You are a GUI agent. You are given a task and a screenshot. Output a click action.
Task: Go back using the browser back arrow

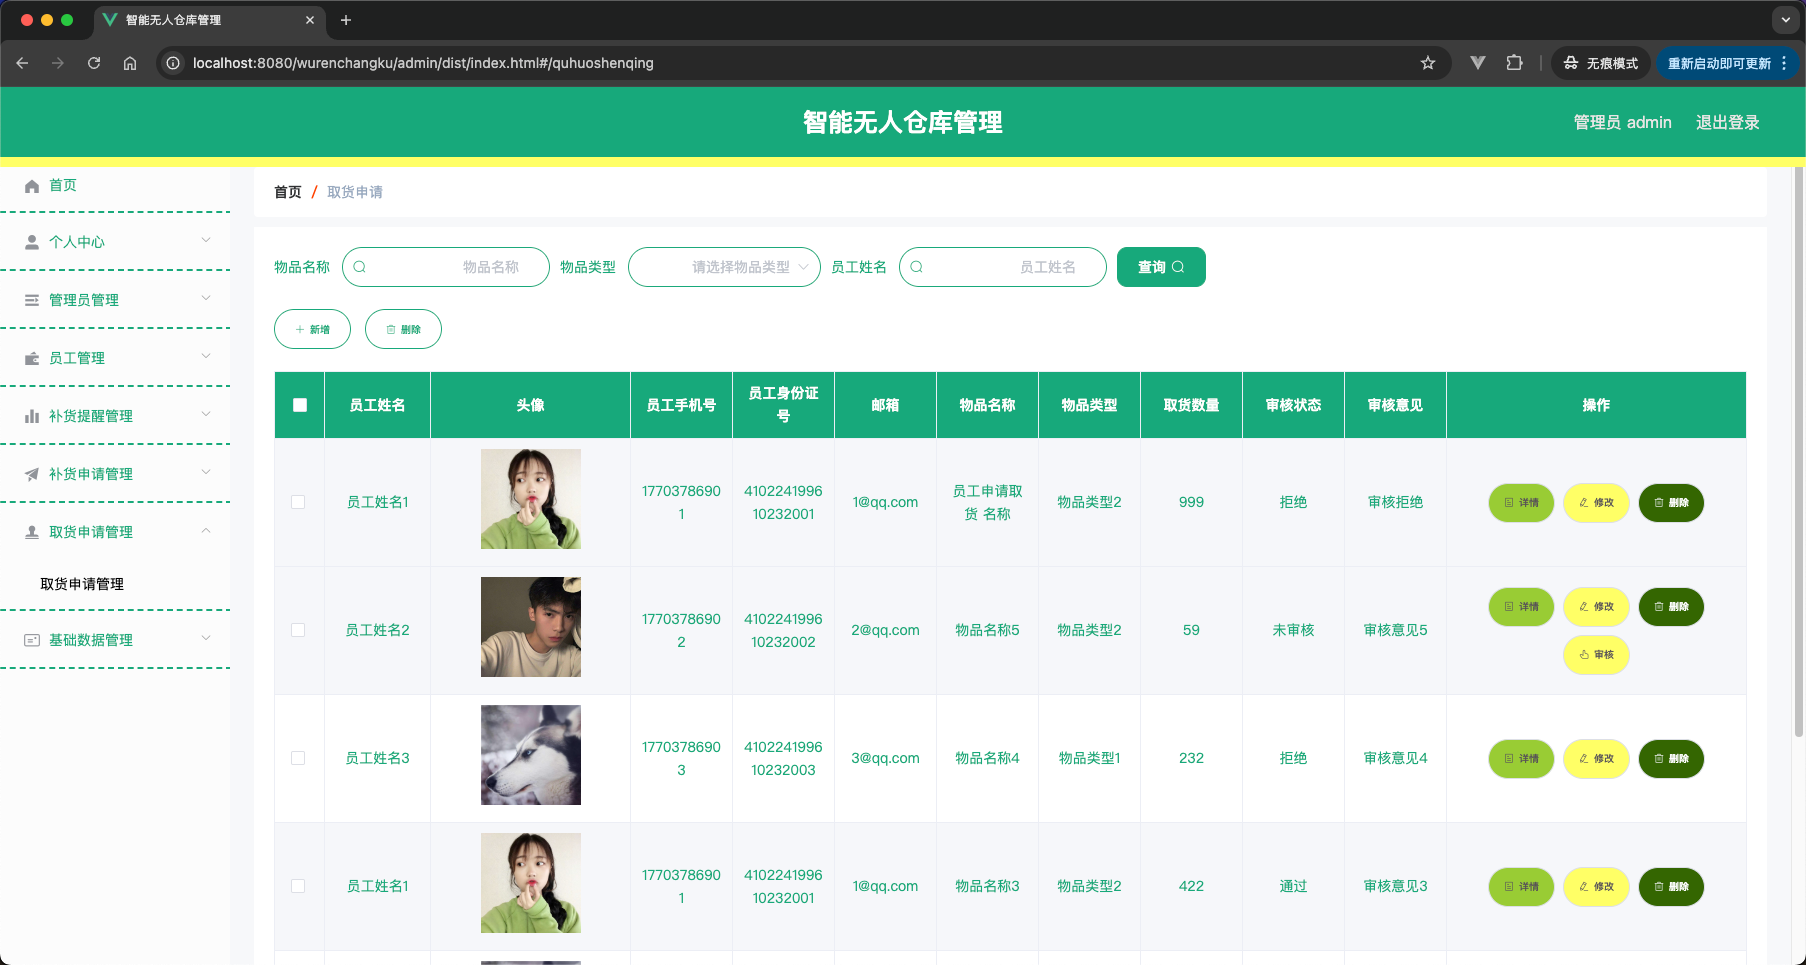[22, 63]
